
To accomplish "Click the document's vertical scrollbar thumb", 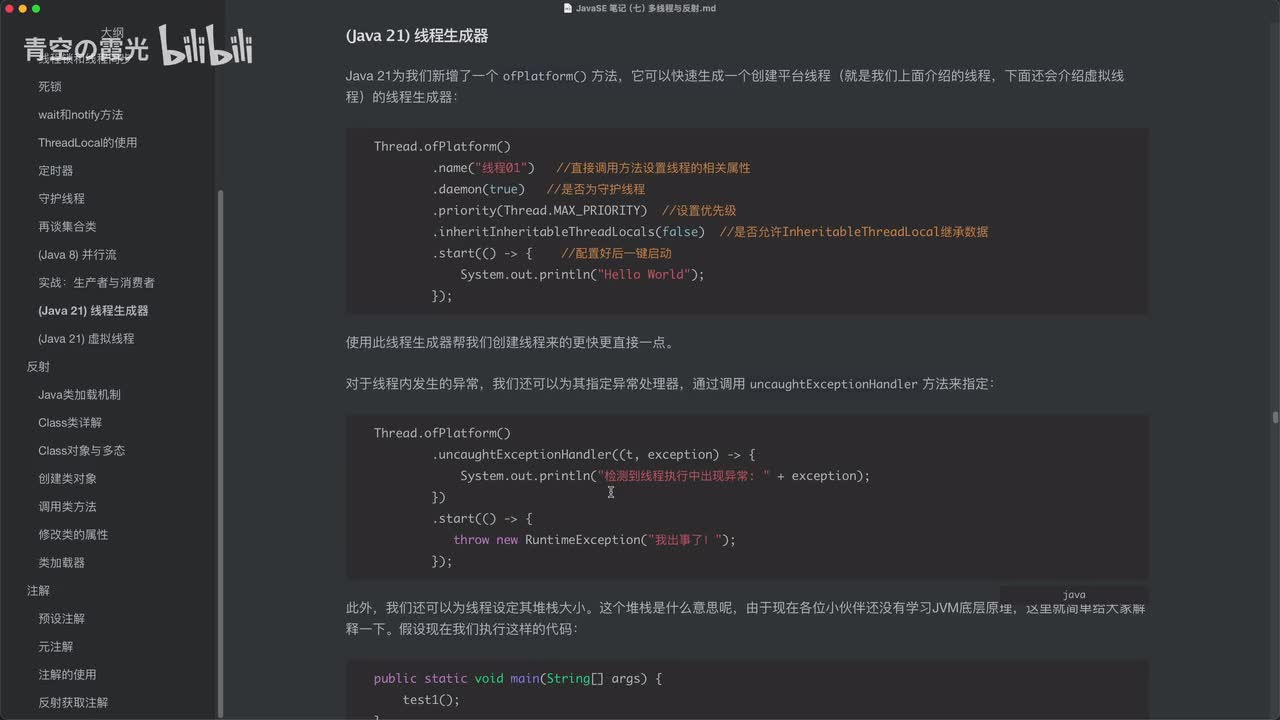I will 1275,417.
